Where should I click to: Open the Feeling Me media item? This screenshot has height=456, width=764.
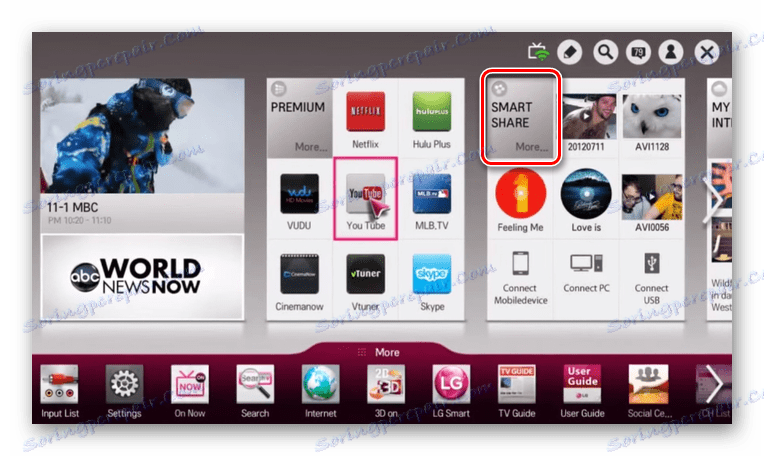tap(520, 193)
